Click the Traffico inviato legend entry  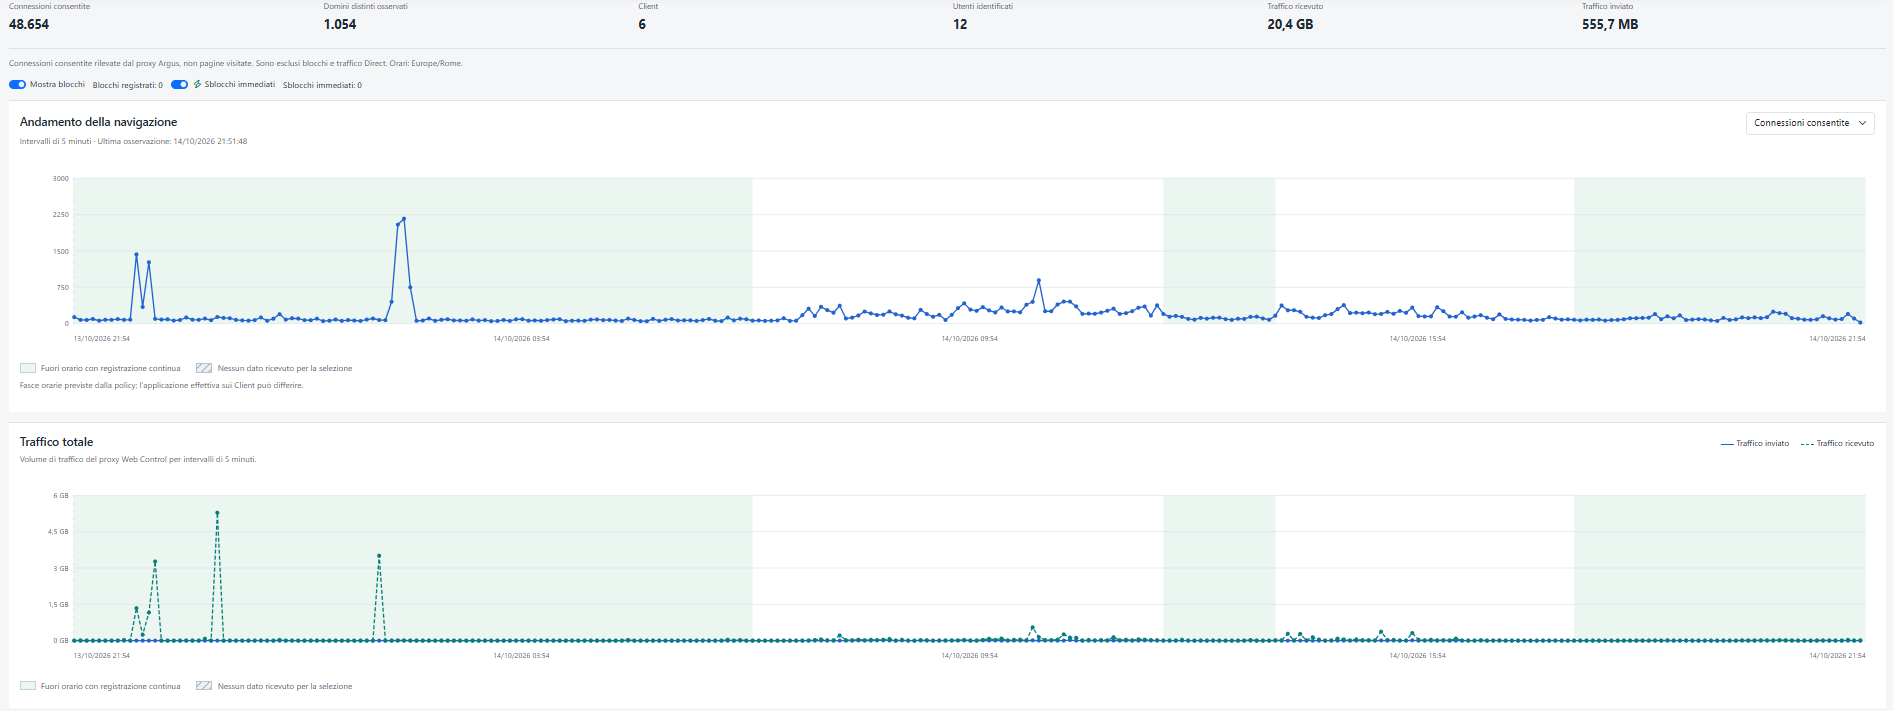[1755, 443]
